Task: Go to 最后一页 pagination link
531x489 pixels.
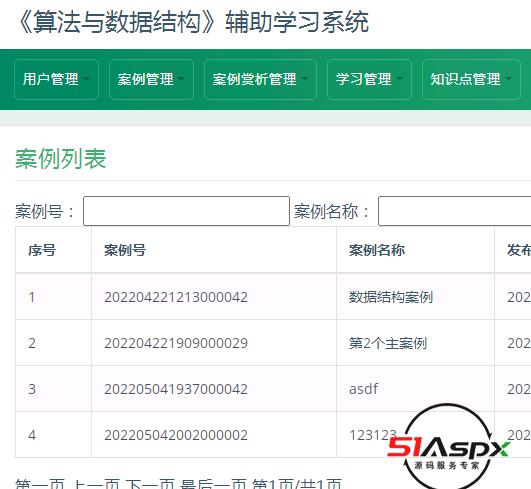Action: (x=213, y=484)
